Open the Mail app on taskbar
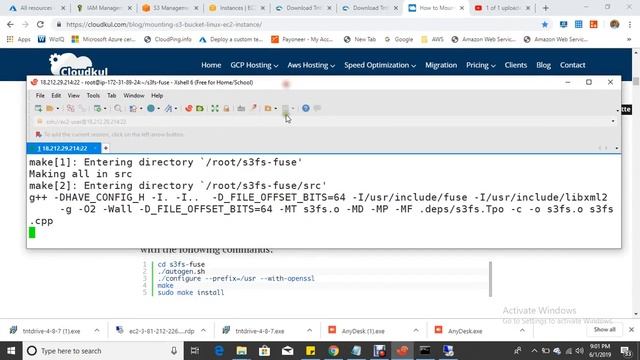The image size is (640, 360). (x=287, y=351)
